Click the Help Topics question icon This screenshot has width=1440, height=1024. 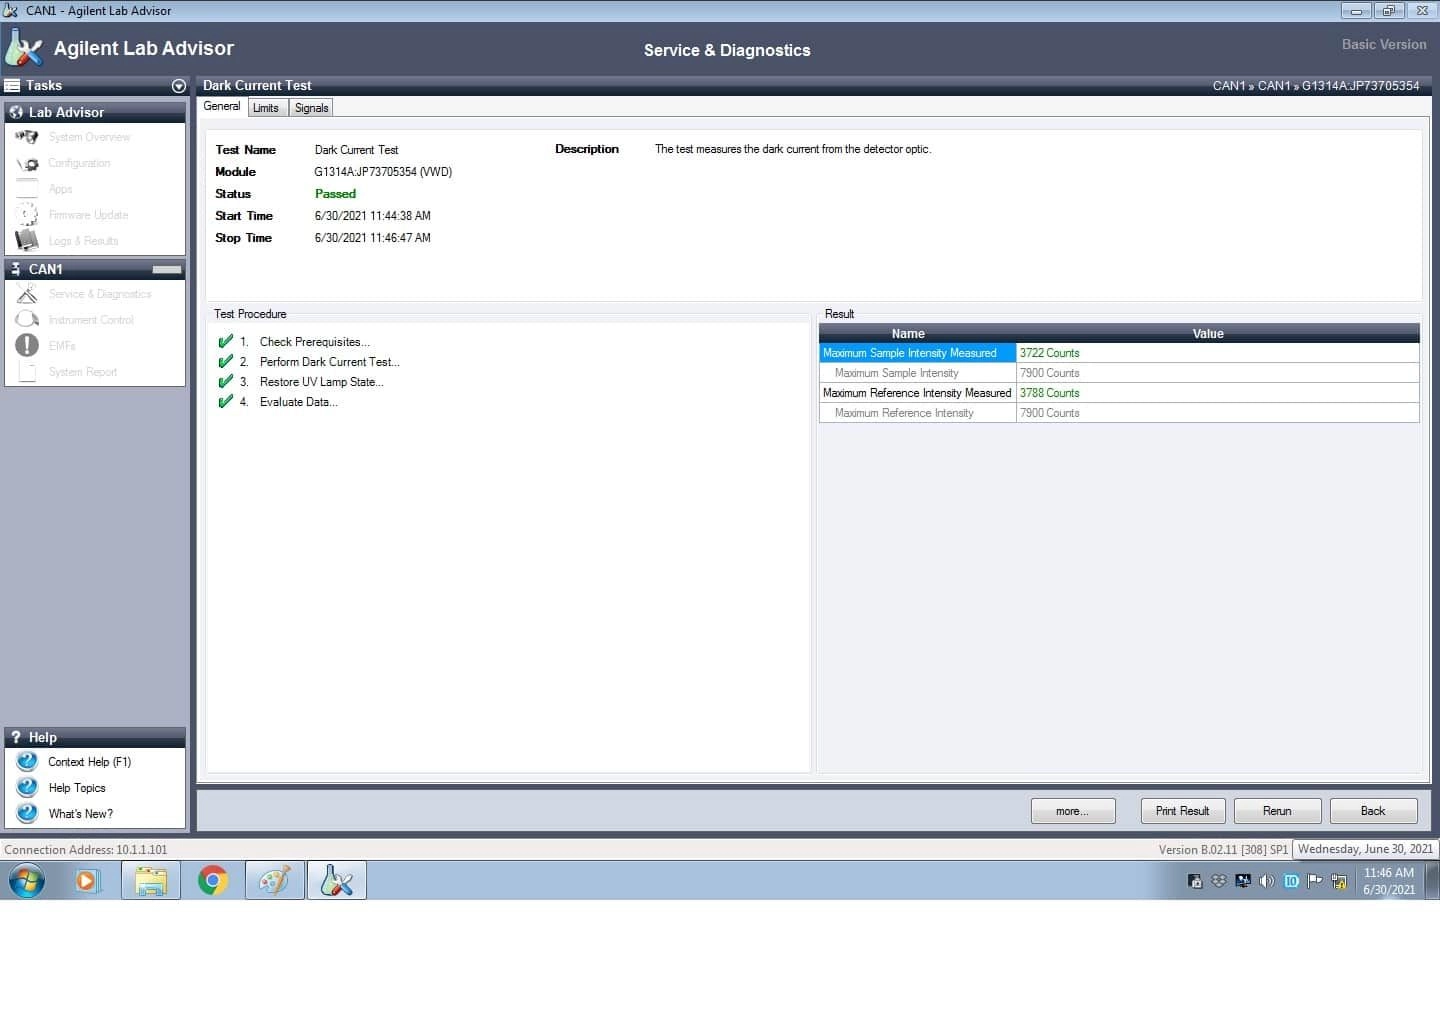click(27, 788)
